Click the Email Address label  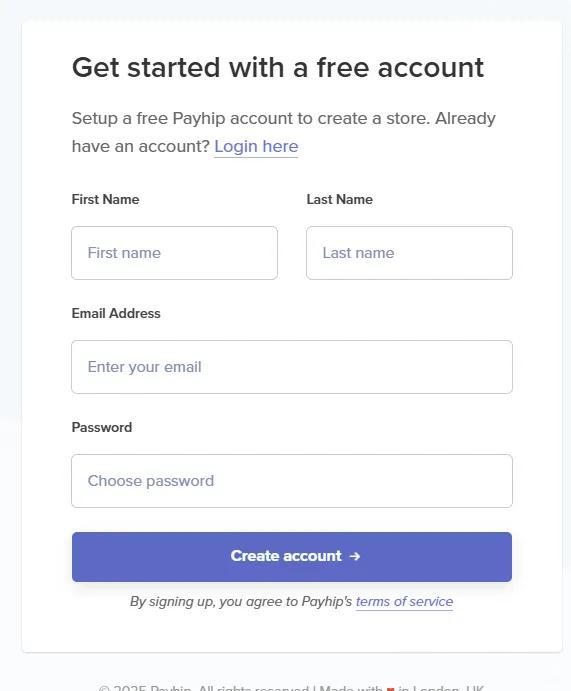pyautogui.click(x=116, y=313)
